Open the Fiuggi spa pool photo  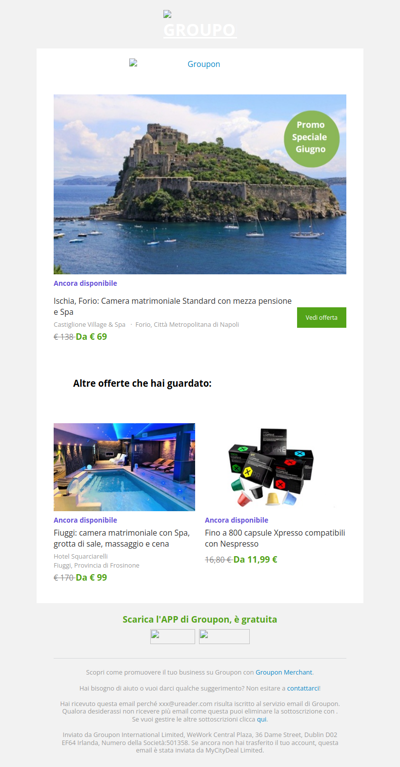click(x=124, y=467)
